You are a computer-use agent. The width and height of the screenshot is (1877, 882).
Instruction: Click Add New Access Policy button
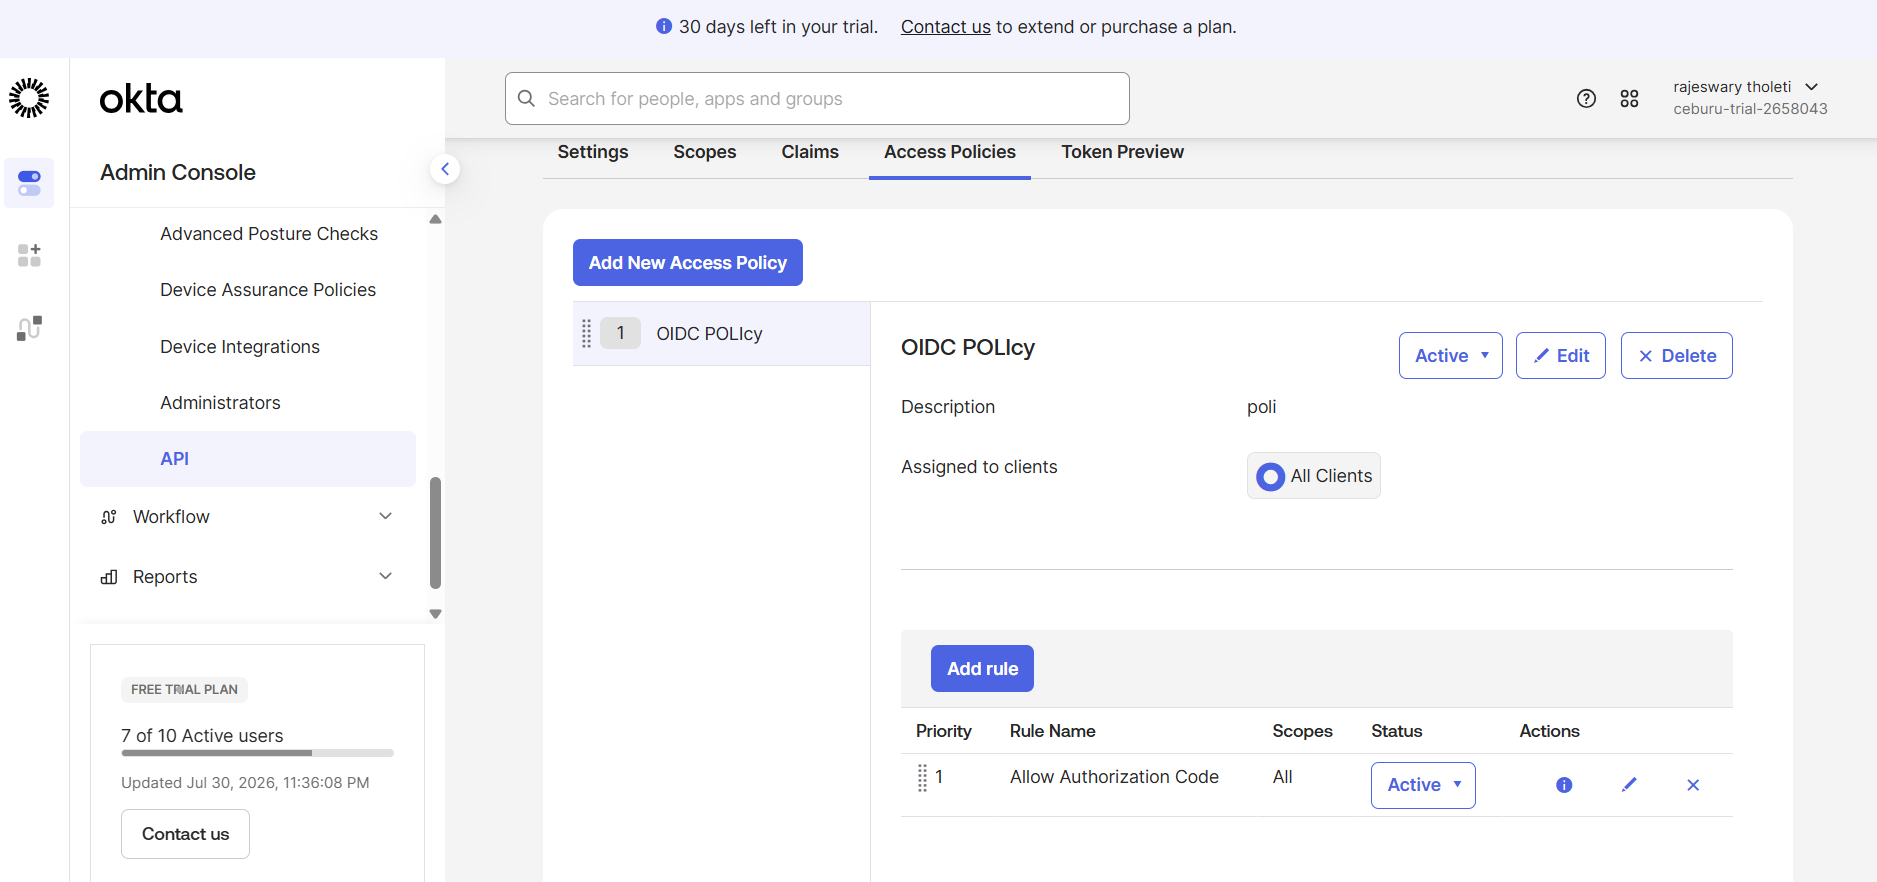click(x=688, y=262)
